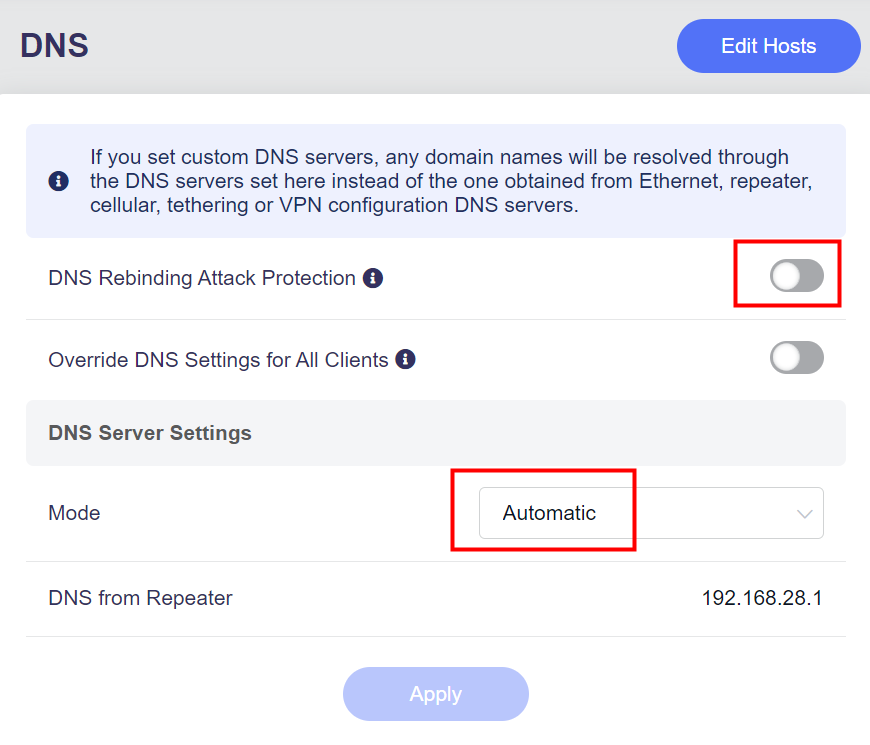
Task: Click the custom DNS servers notice text
Action: [451, 181]
